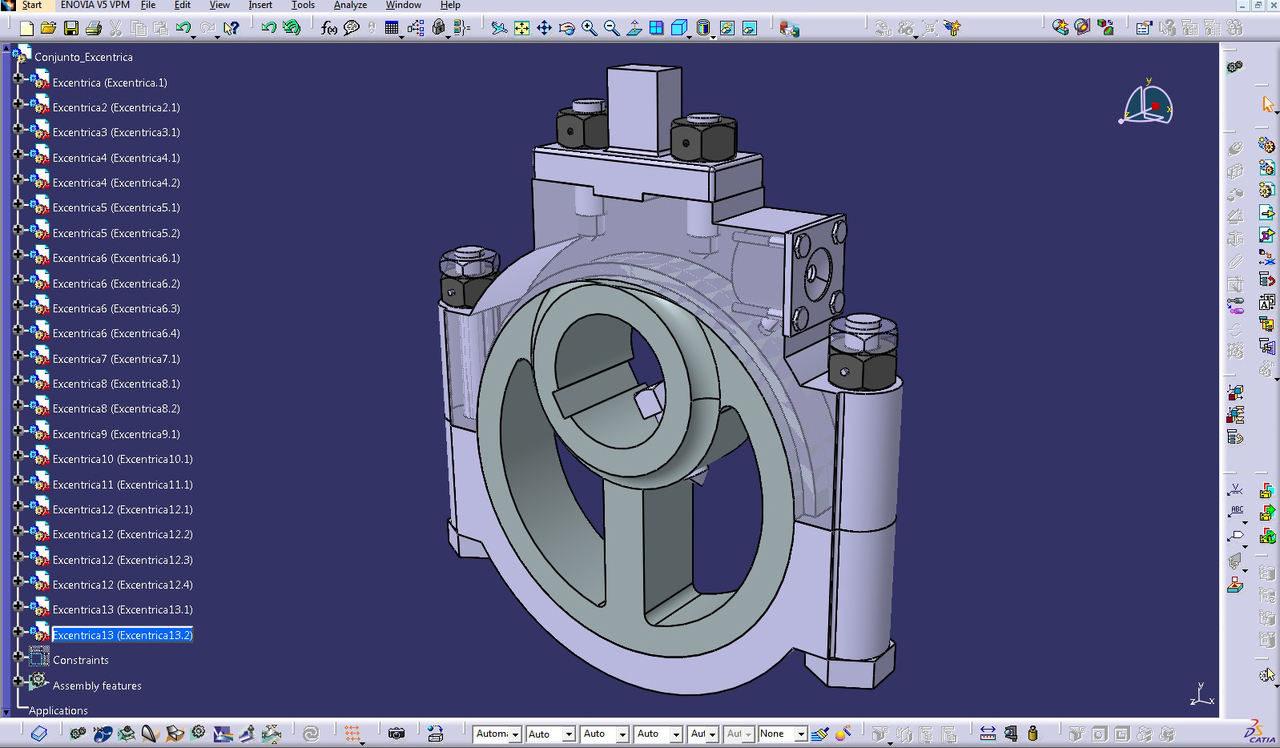Click the Print icon

[93, 29]
